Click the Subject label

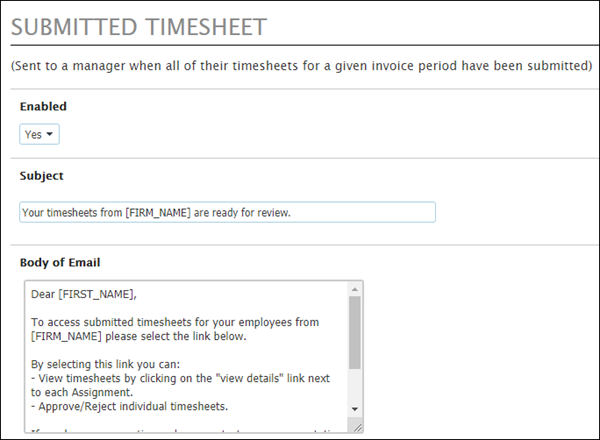point(41,176)
